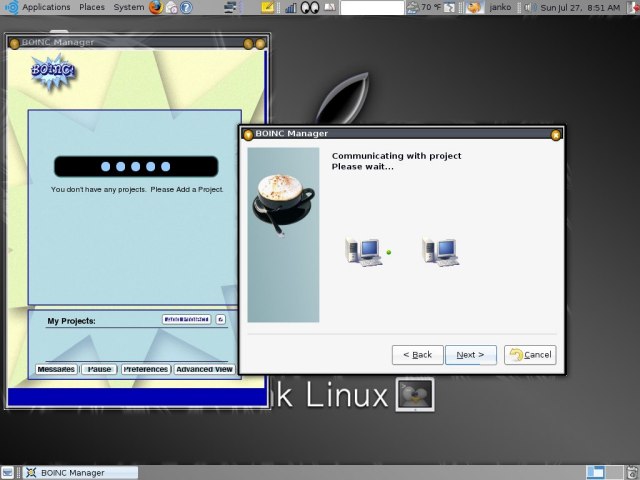Select BOINC Manager in the bottom taskbar

click(x=80, y=473)
